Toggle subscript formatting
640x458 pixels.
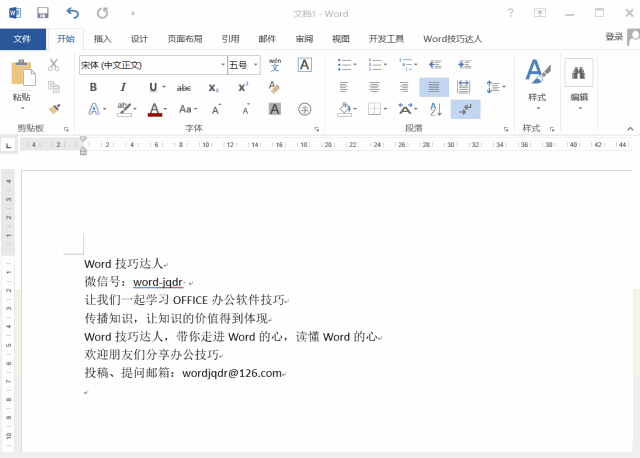tap(213, 88)
